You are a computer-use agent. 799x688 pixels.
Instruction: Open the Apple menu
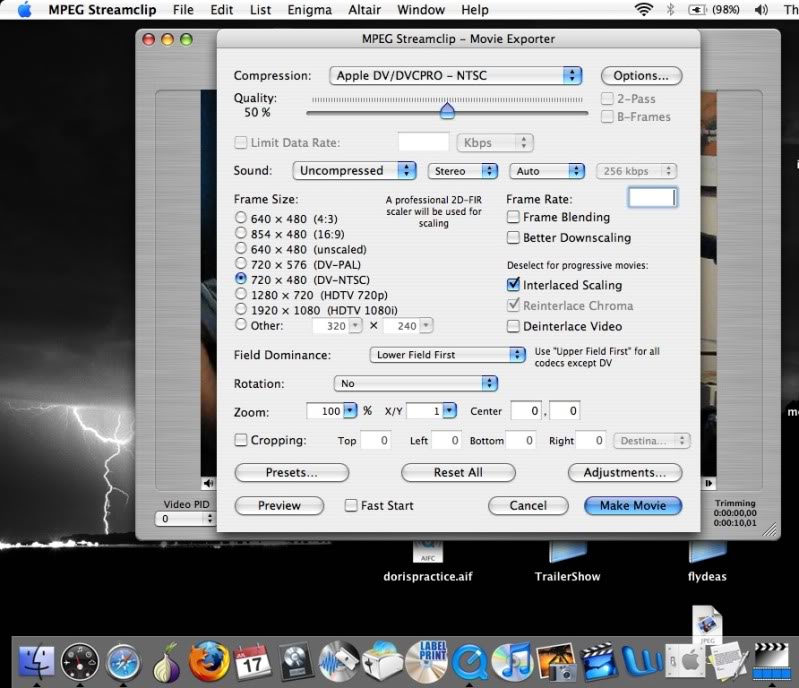[x=24, y=10]
